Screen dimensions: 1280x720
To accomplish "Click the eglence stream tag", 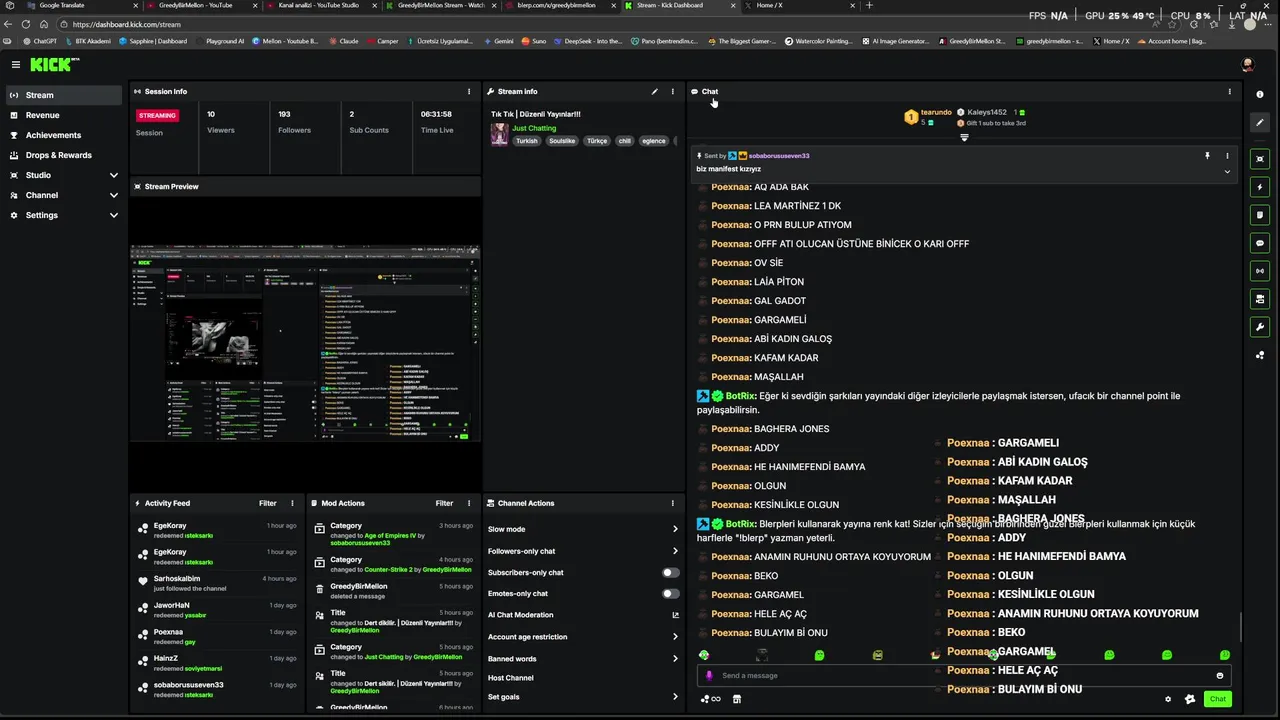I will coord(654,141).
